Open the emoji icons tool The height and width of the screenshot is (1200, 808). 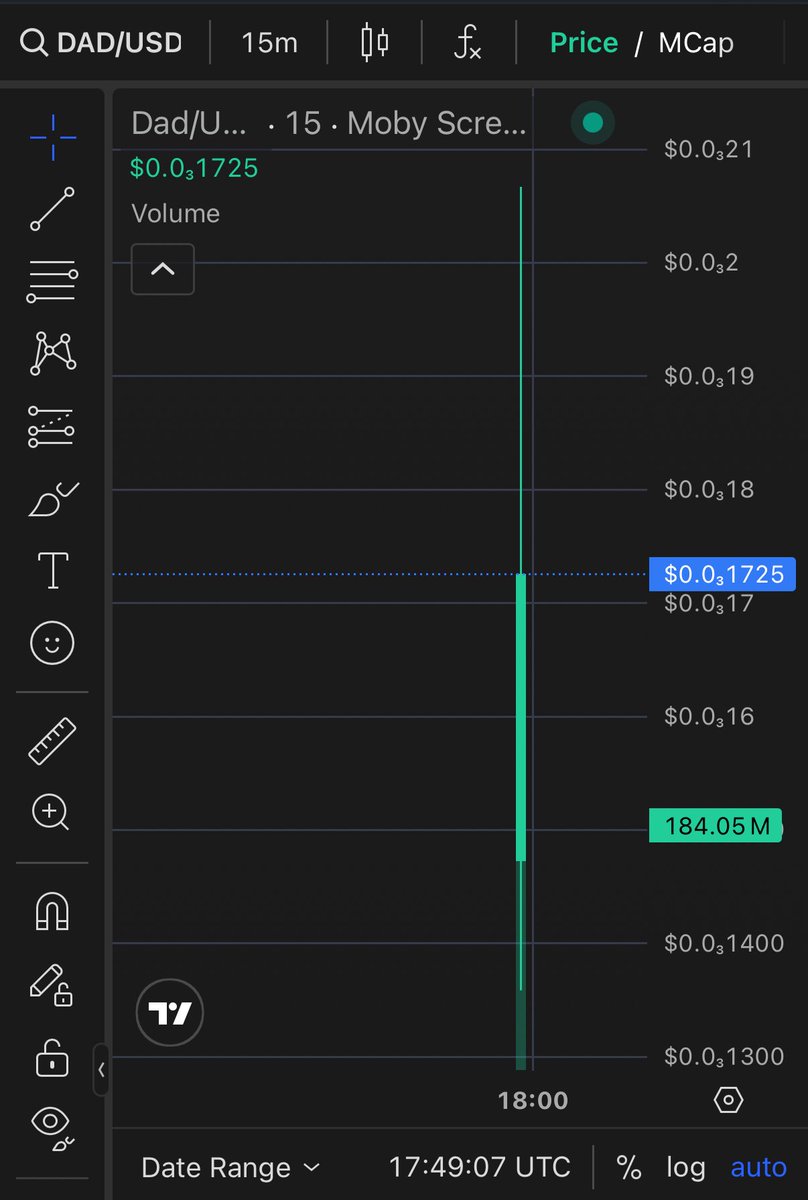(x=52, y=643)
